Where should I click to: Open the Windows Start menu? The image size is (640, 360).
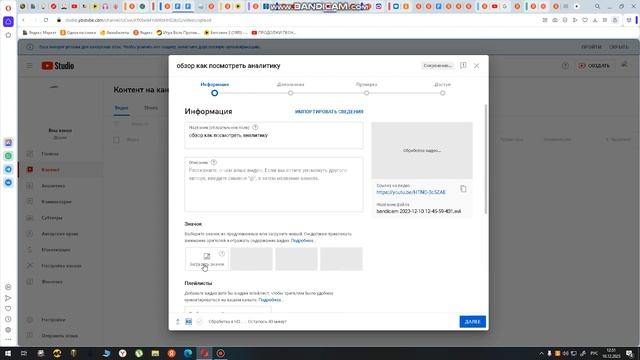(x=8, y=353)
